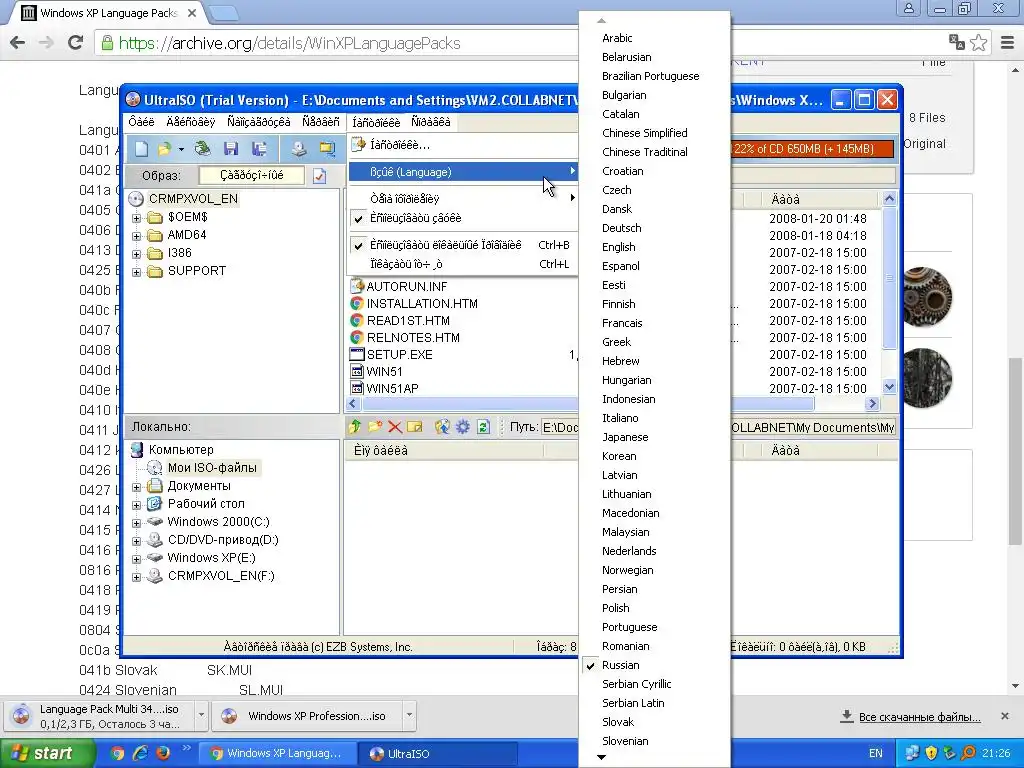The width and height of the screenshot is (1024, 768).
Task: Expand the SUPPORT folder tree node
Action: [x=136, y=272]
